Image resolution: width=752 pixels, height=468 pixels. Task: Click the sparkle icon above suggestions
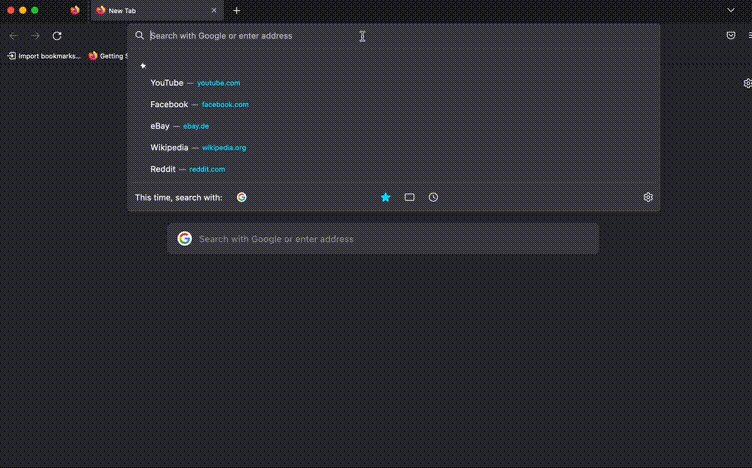tap(143, 66)
